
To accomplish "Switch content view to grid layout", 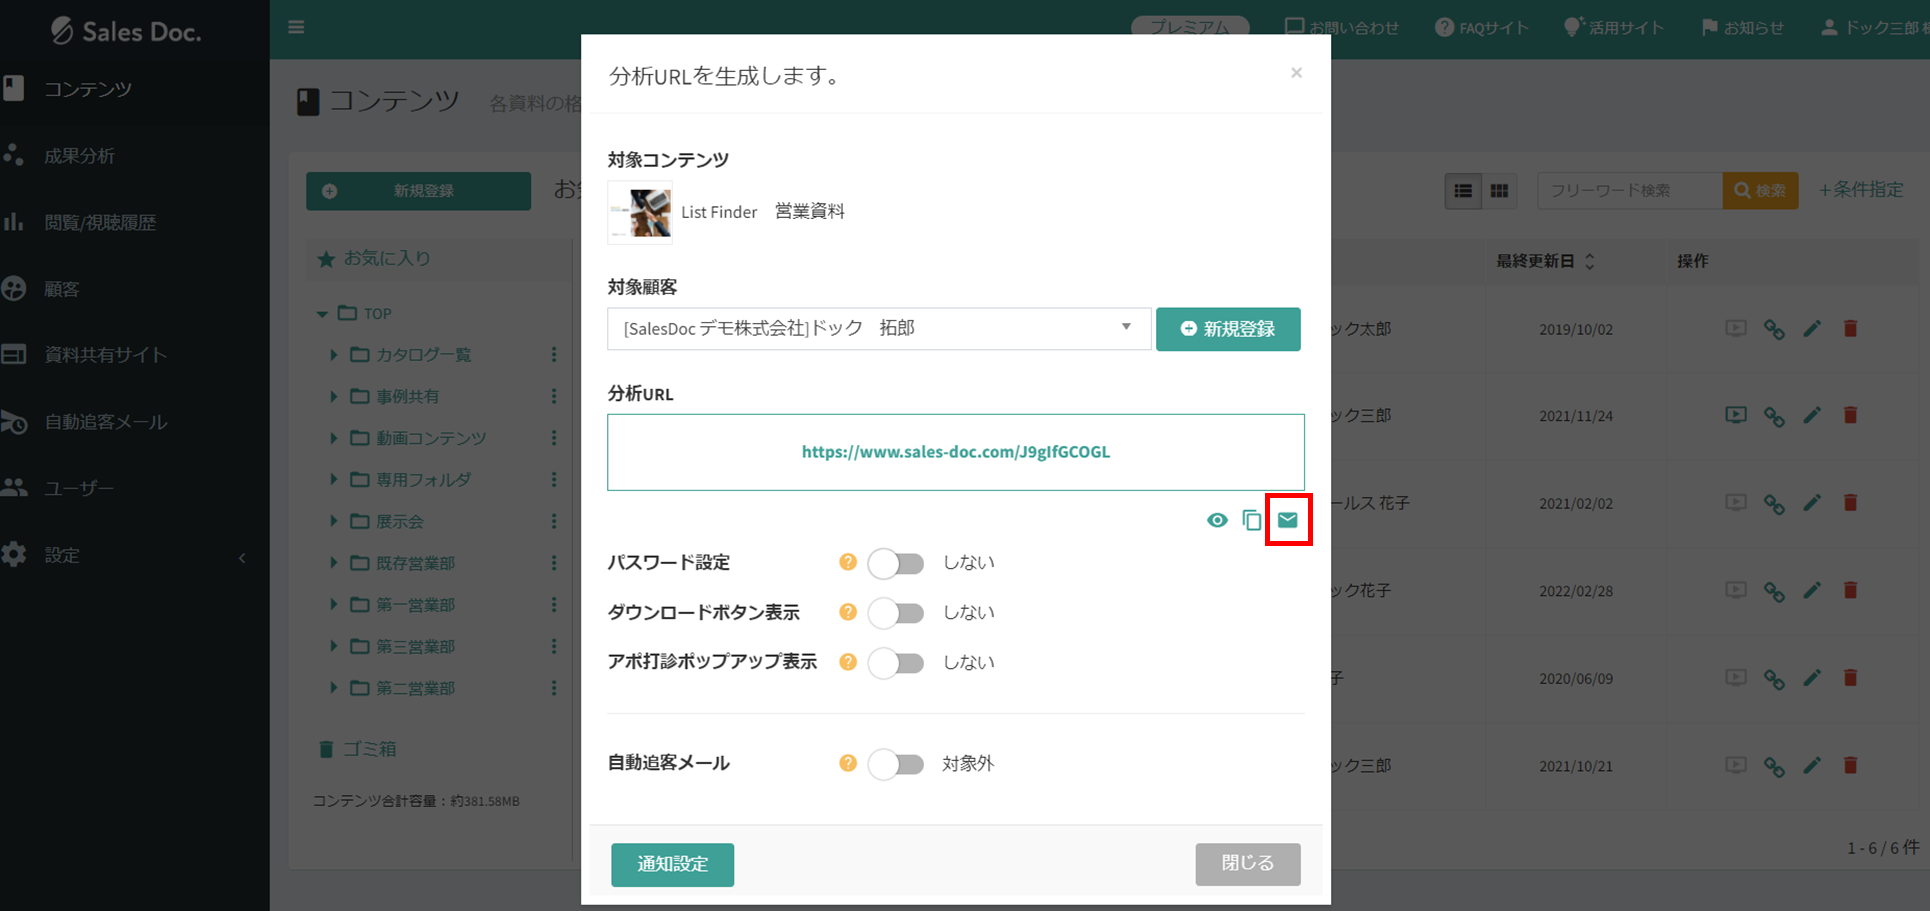I will [1498, 190].
